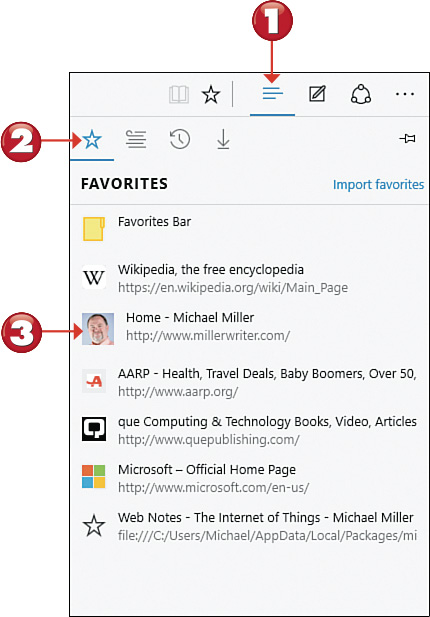Open the Downloads arrow tab
The width and height of the screenshot is (430, 617).
223,140
